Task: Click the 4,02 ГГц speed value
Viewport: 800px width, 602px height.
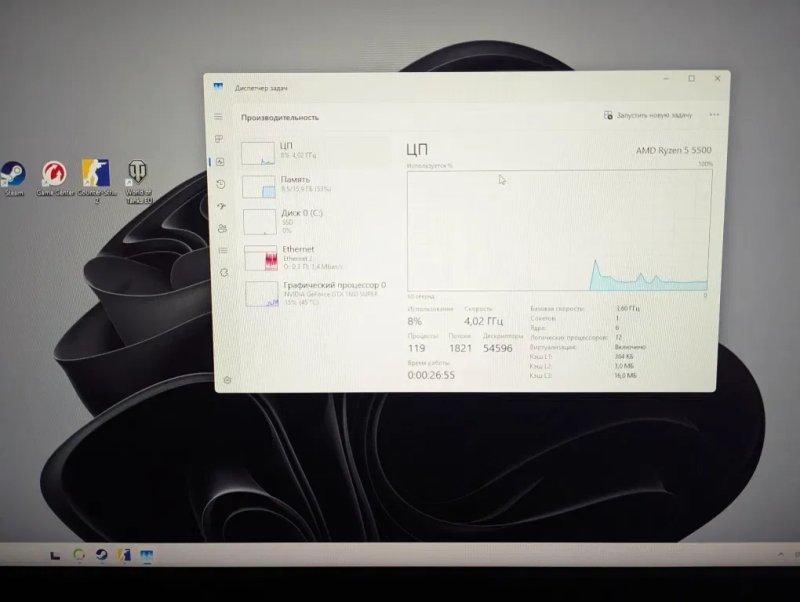Action: [x=483, y=321]
